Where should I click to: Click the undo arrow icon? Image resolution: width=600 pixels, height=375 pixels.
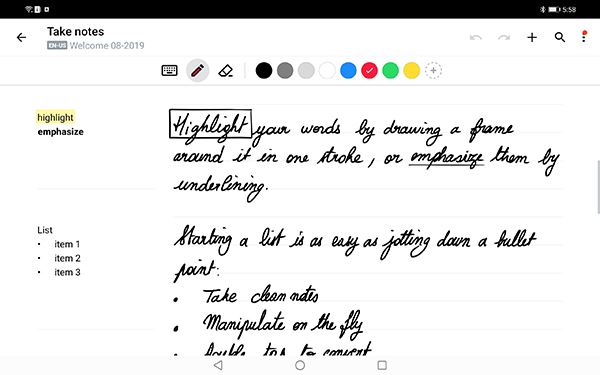476,38
